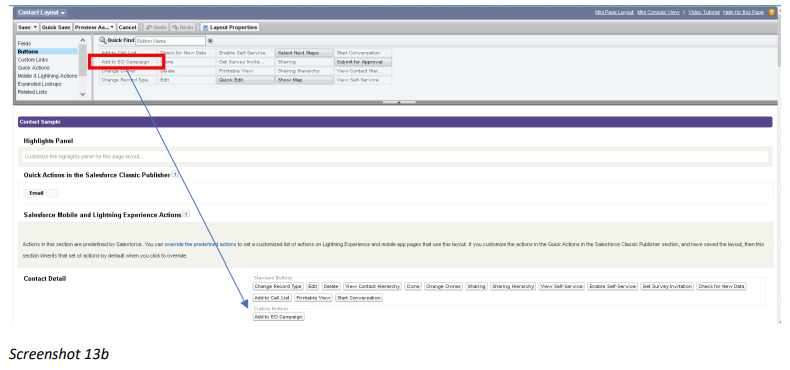Click Clone in the Contact Detail standard buttons
Screen dimensions: 790x370
[x=413, y=286]
